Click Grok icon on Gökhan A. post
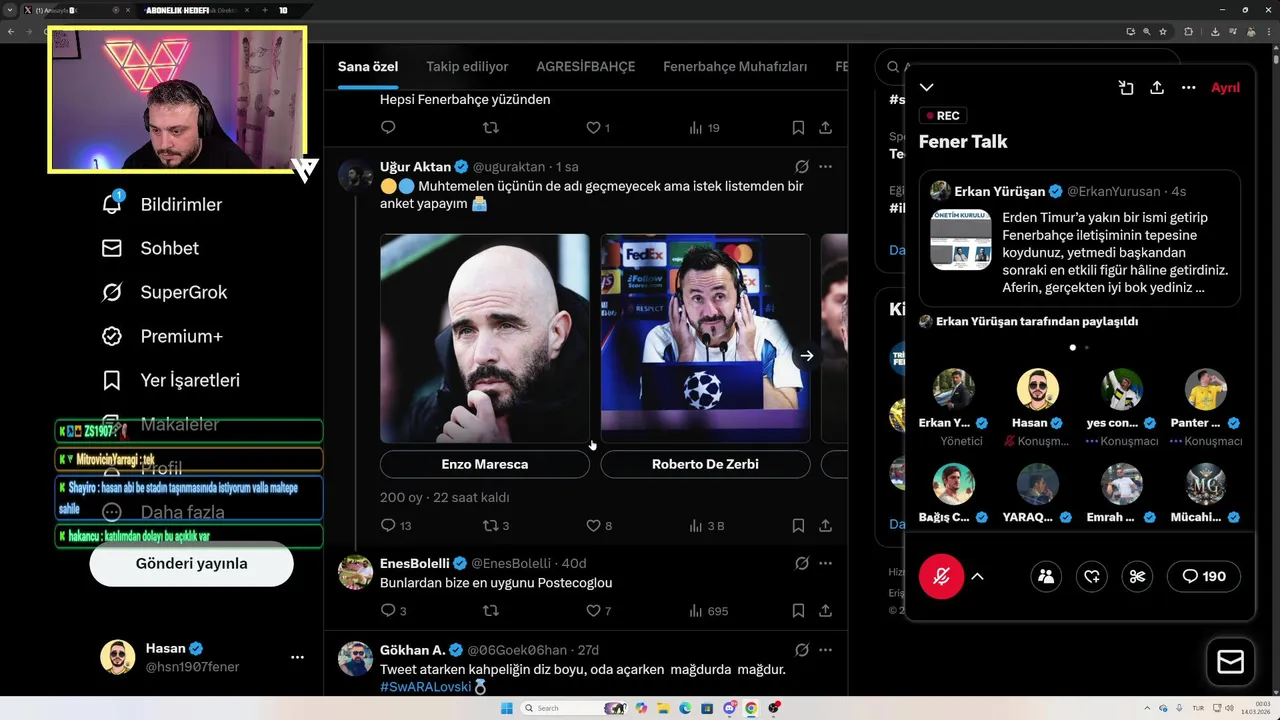The image size is (1280, 720). pyautogui.click(x=802, y=649)
